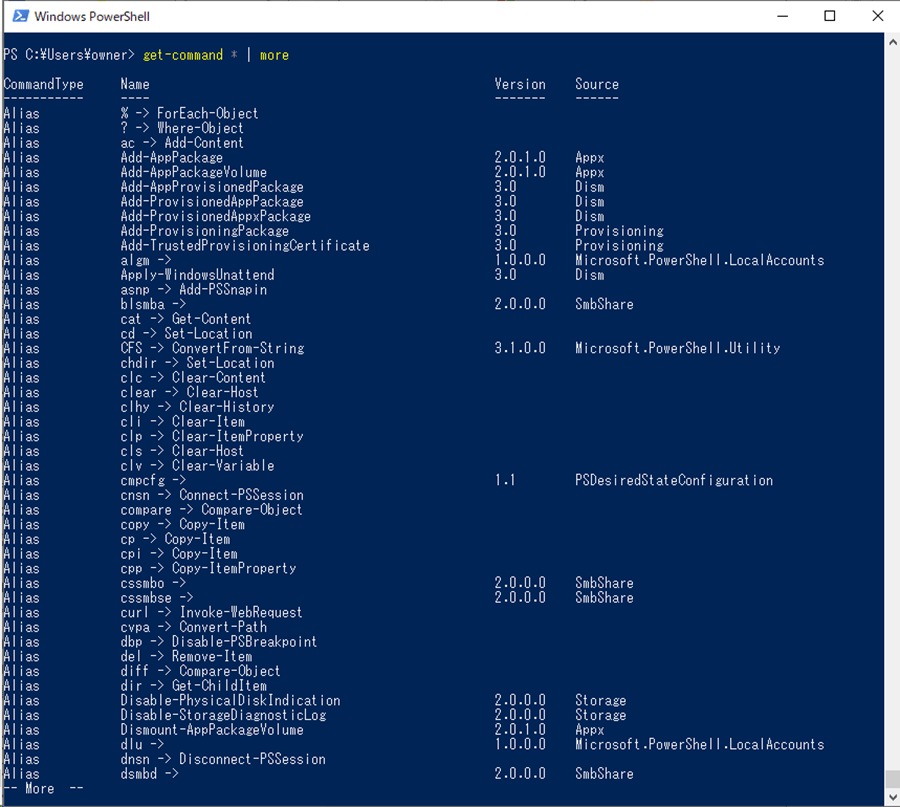The width and height of the screenshot is (900, 807).
Task: Click the "-- More --" pager prompt
Action: click(44, 789)
